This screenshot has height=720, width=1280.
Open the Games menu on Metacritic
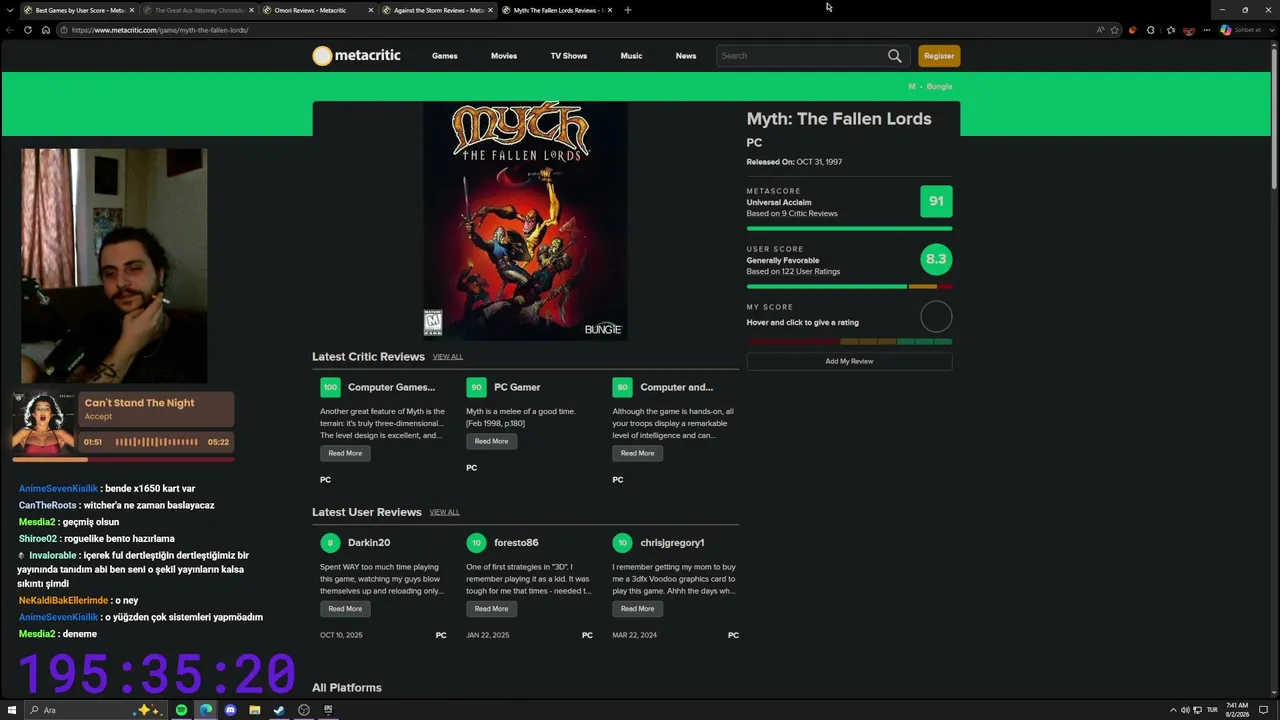click(x=445, y=56)
